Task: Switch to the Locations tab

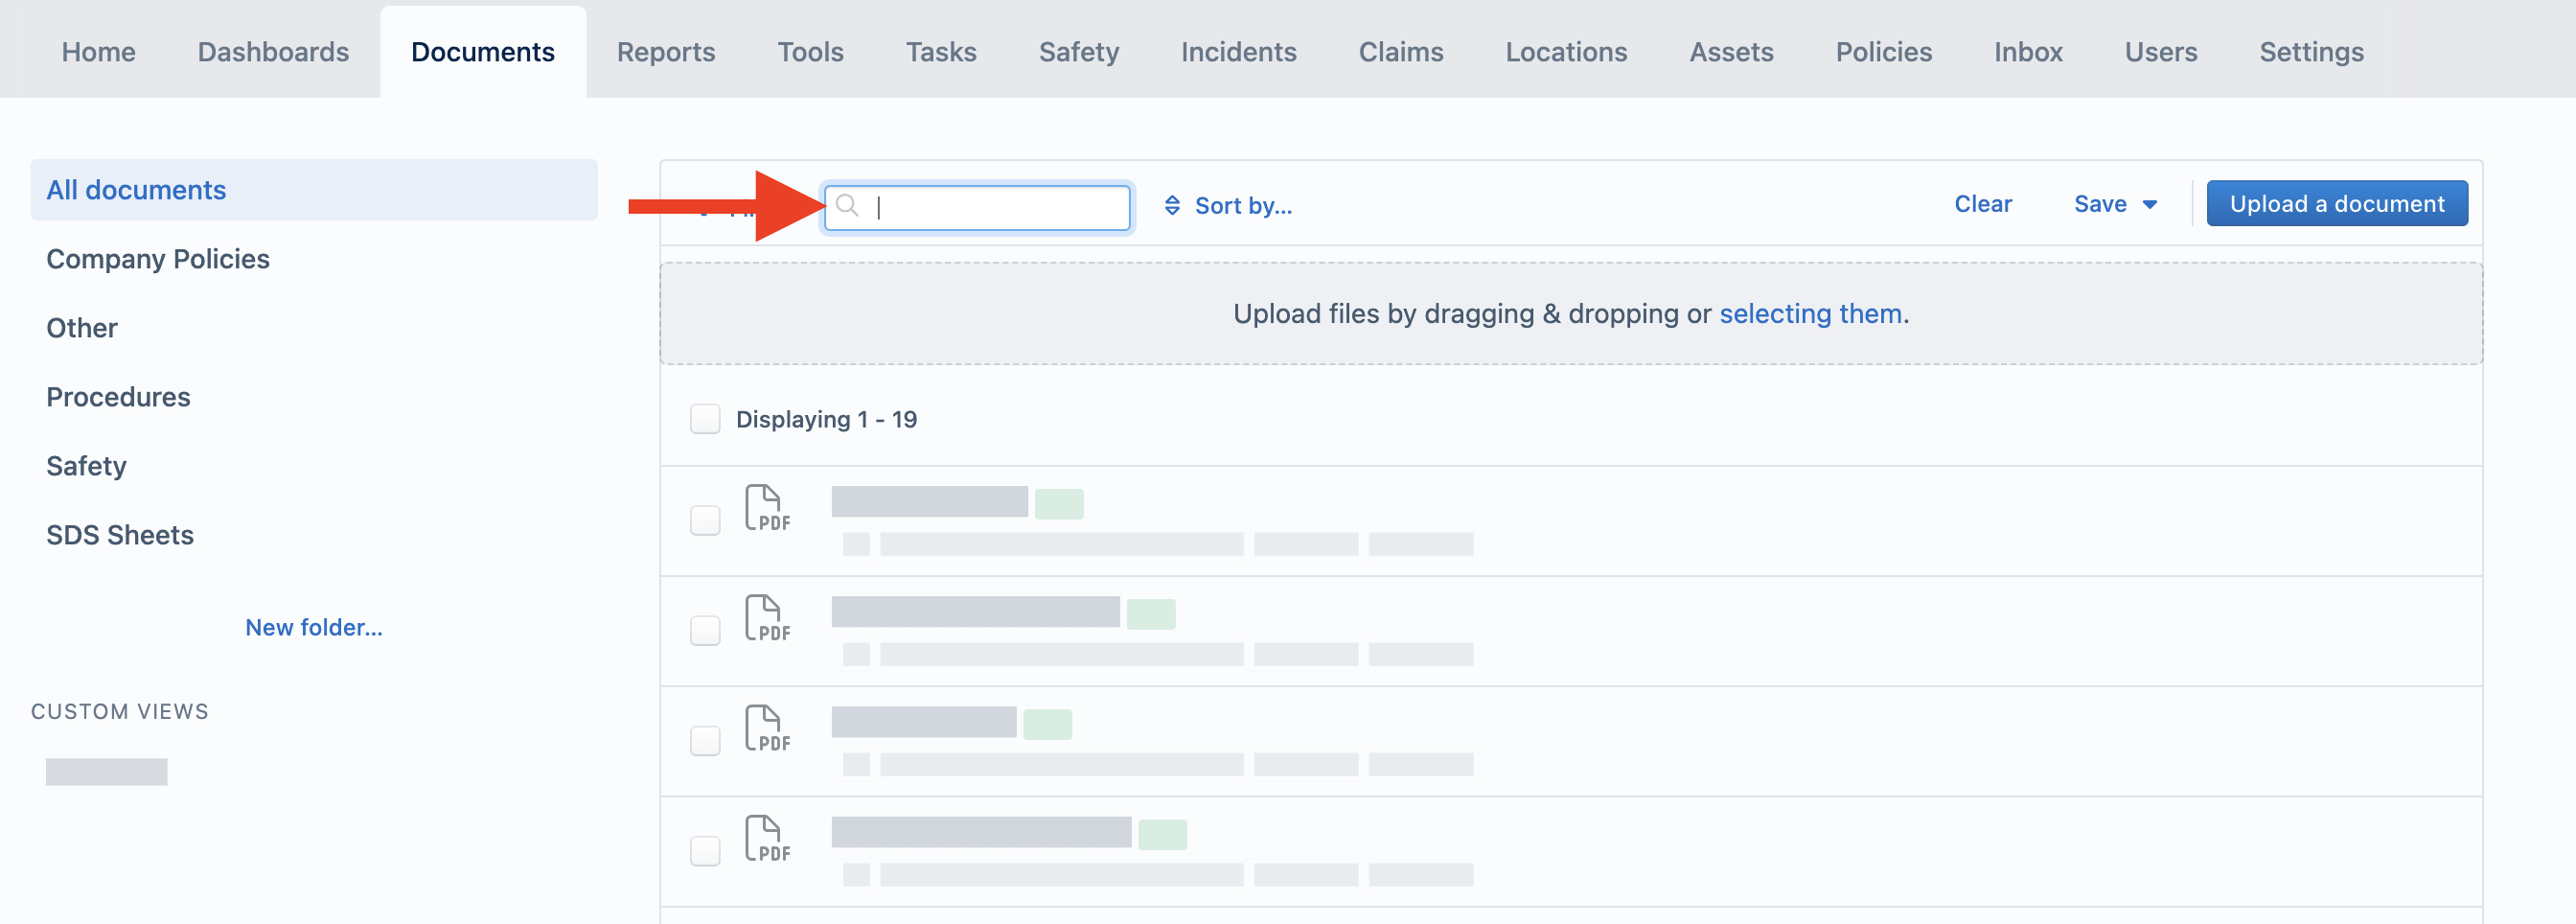Action: tap(1566, 52)
